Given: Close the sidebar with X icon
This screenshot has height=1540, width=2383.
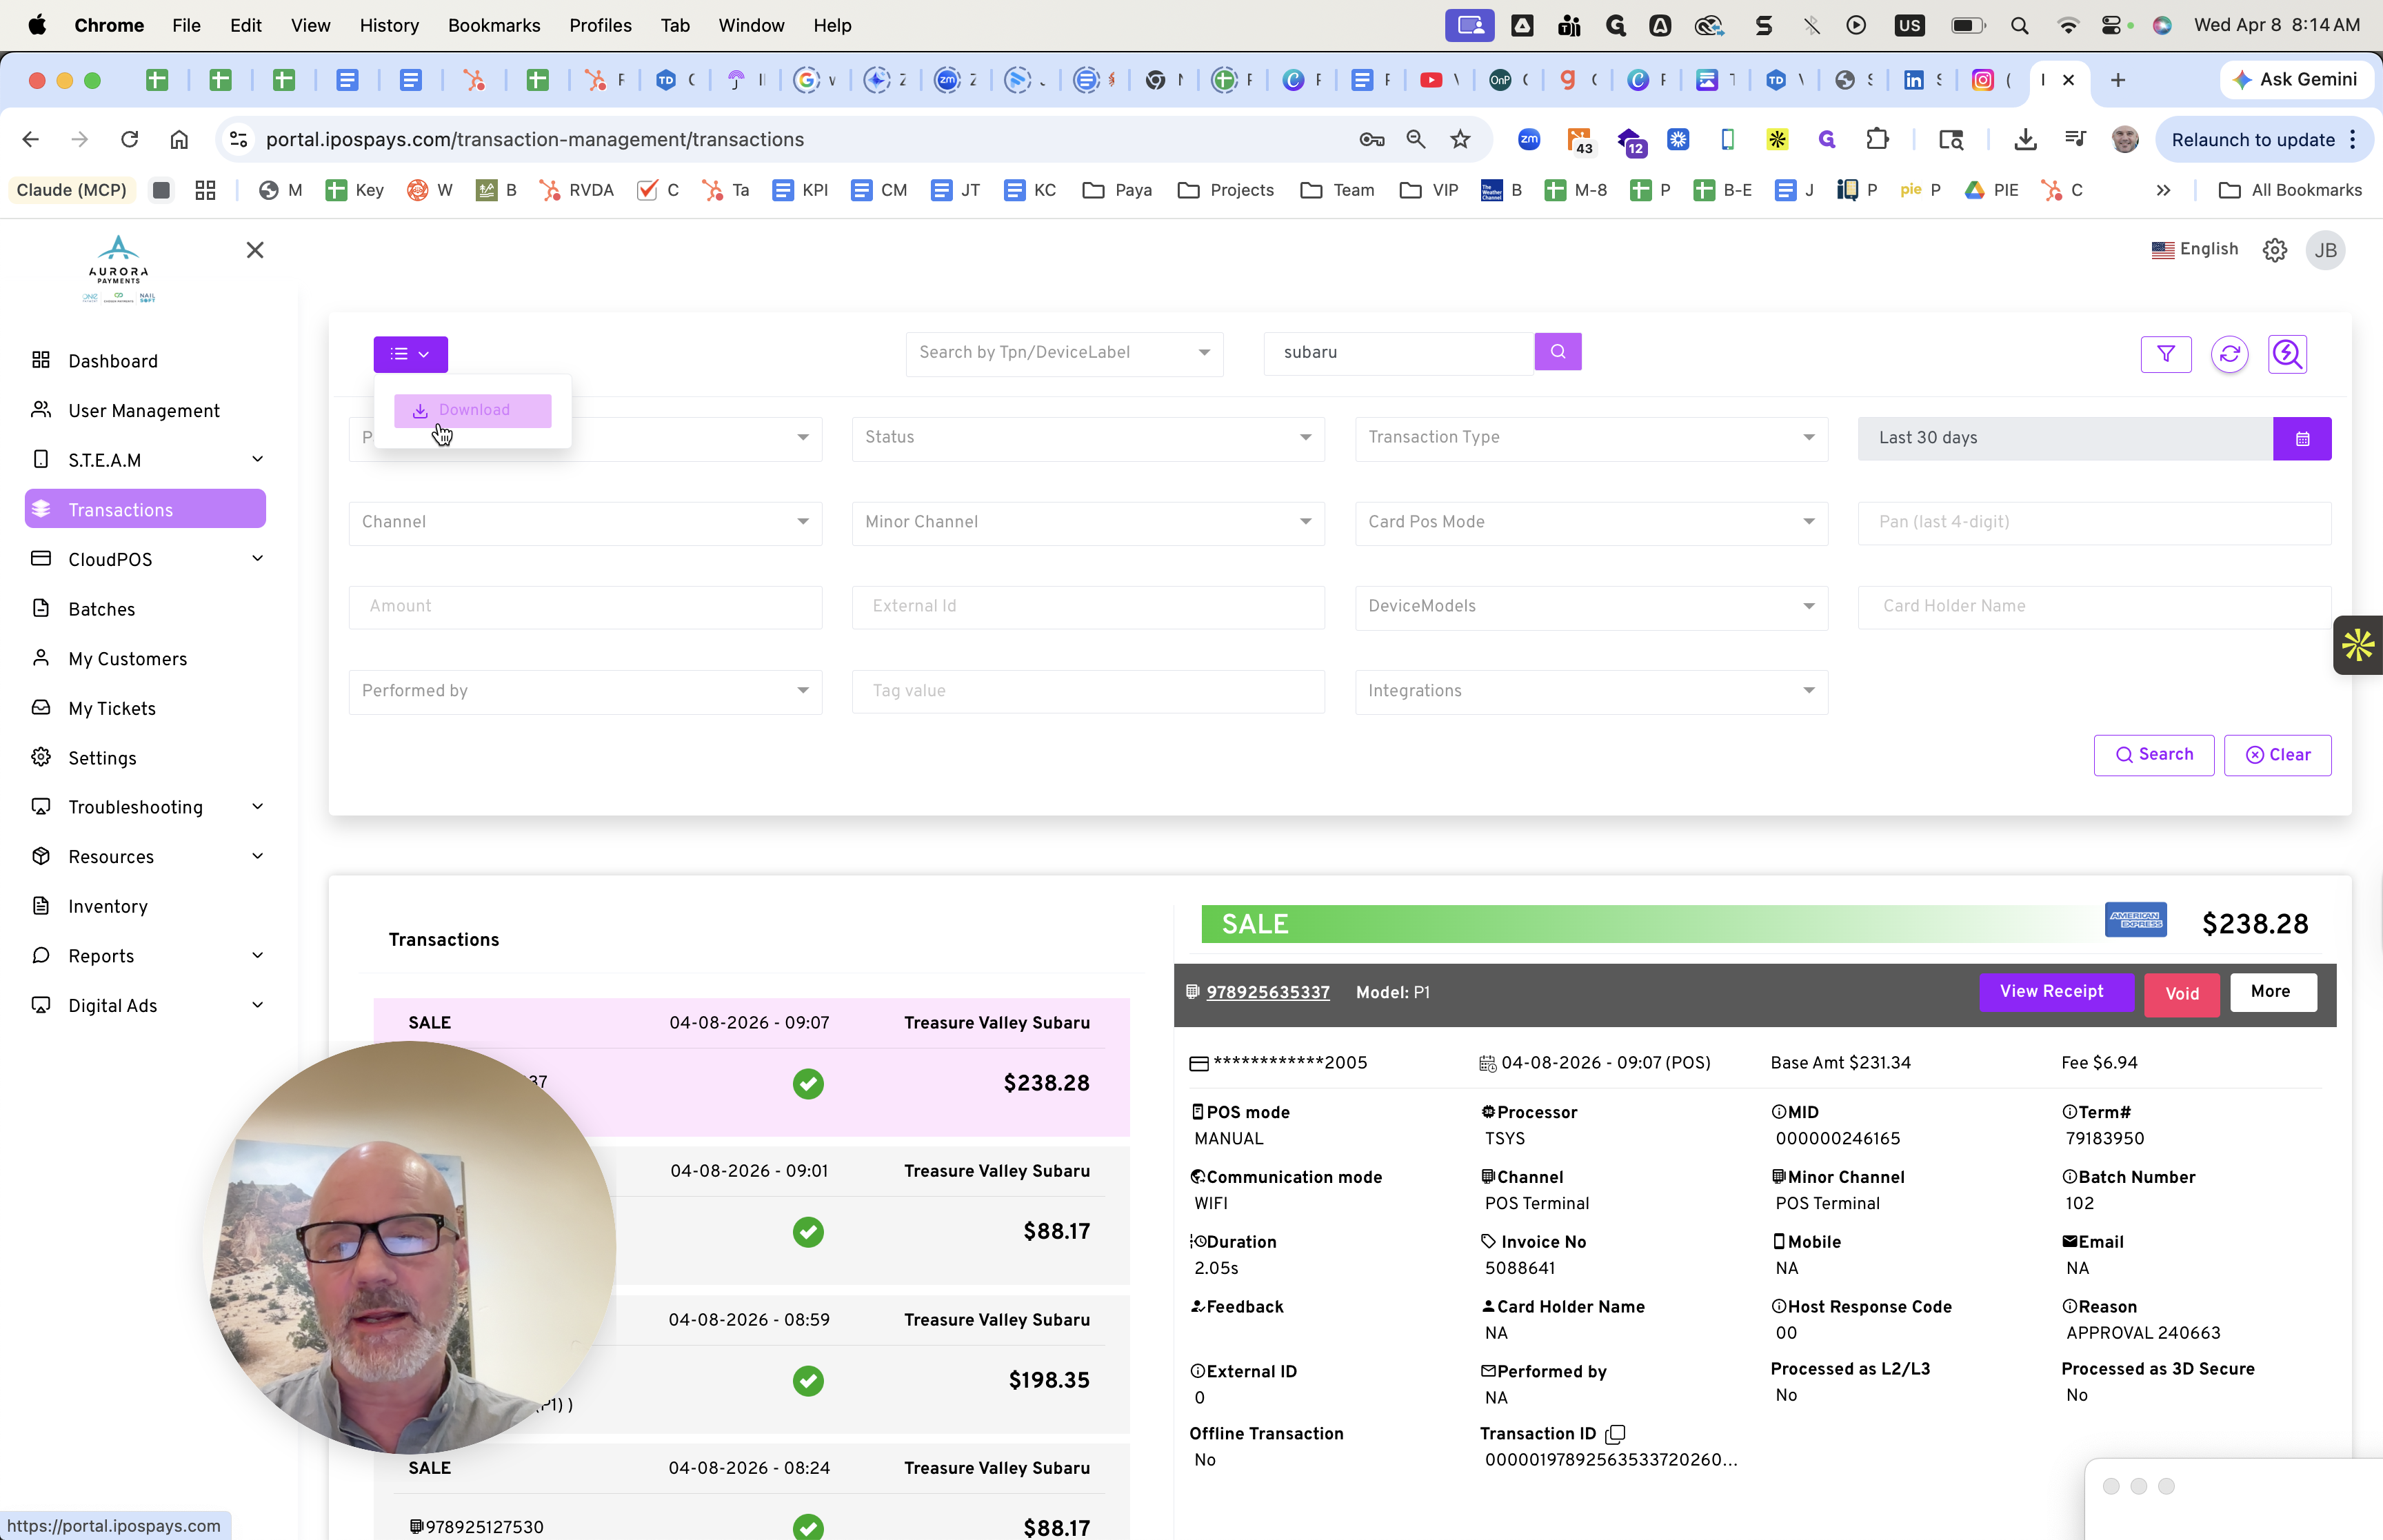Looking at the screenshot, I should click(x=255, y=250).
